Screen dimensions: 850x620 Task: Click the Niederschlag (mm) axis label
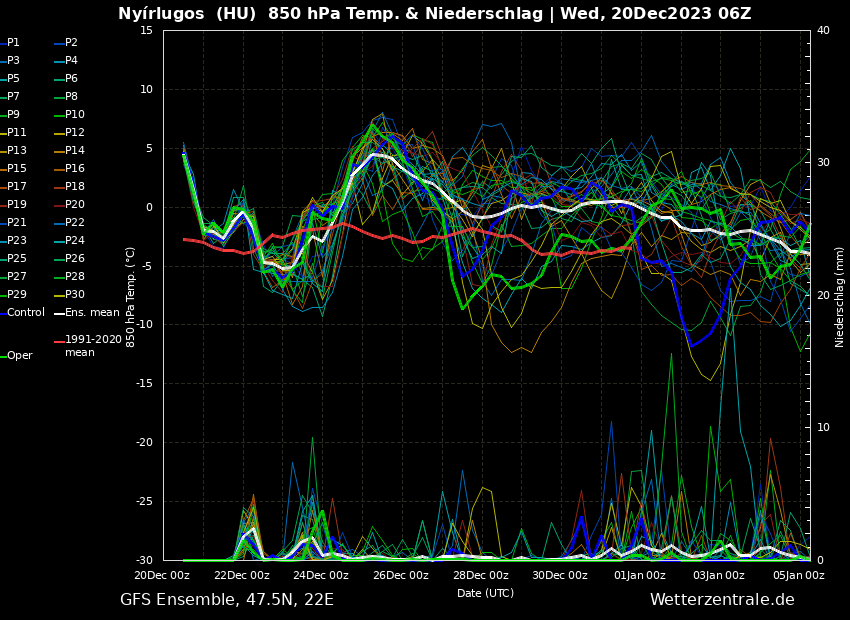(x=840, y=297)
